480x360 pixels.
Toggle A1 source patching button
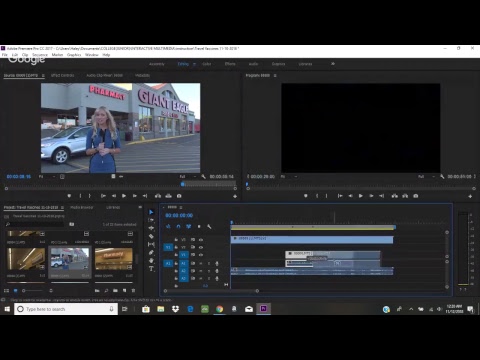pyautogui.click(x=168, y=263)
